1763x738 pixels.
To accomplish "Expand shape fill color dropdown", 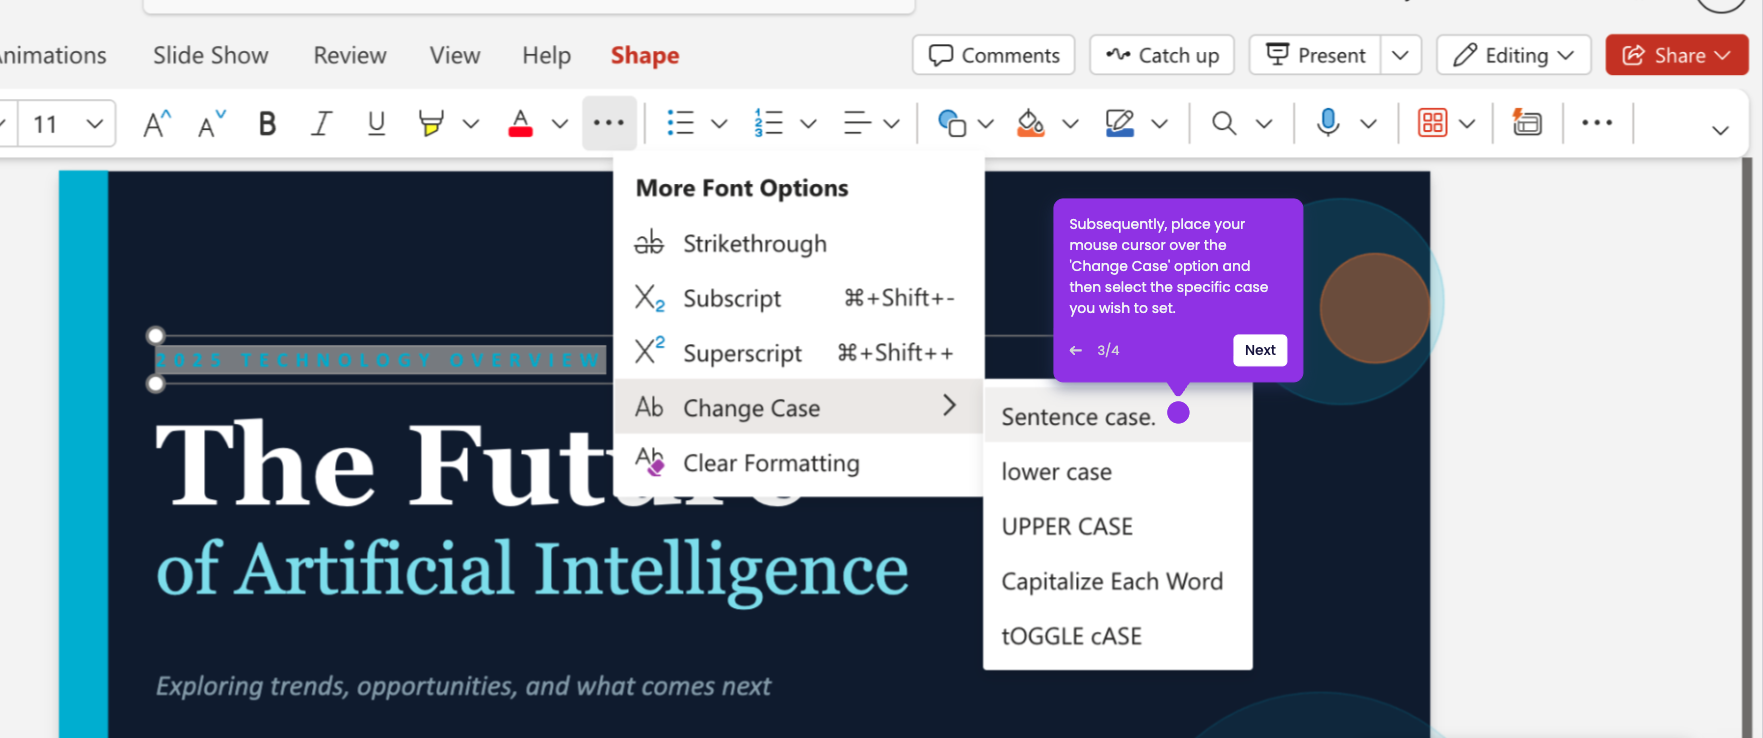I will click(1070, 124).
